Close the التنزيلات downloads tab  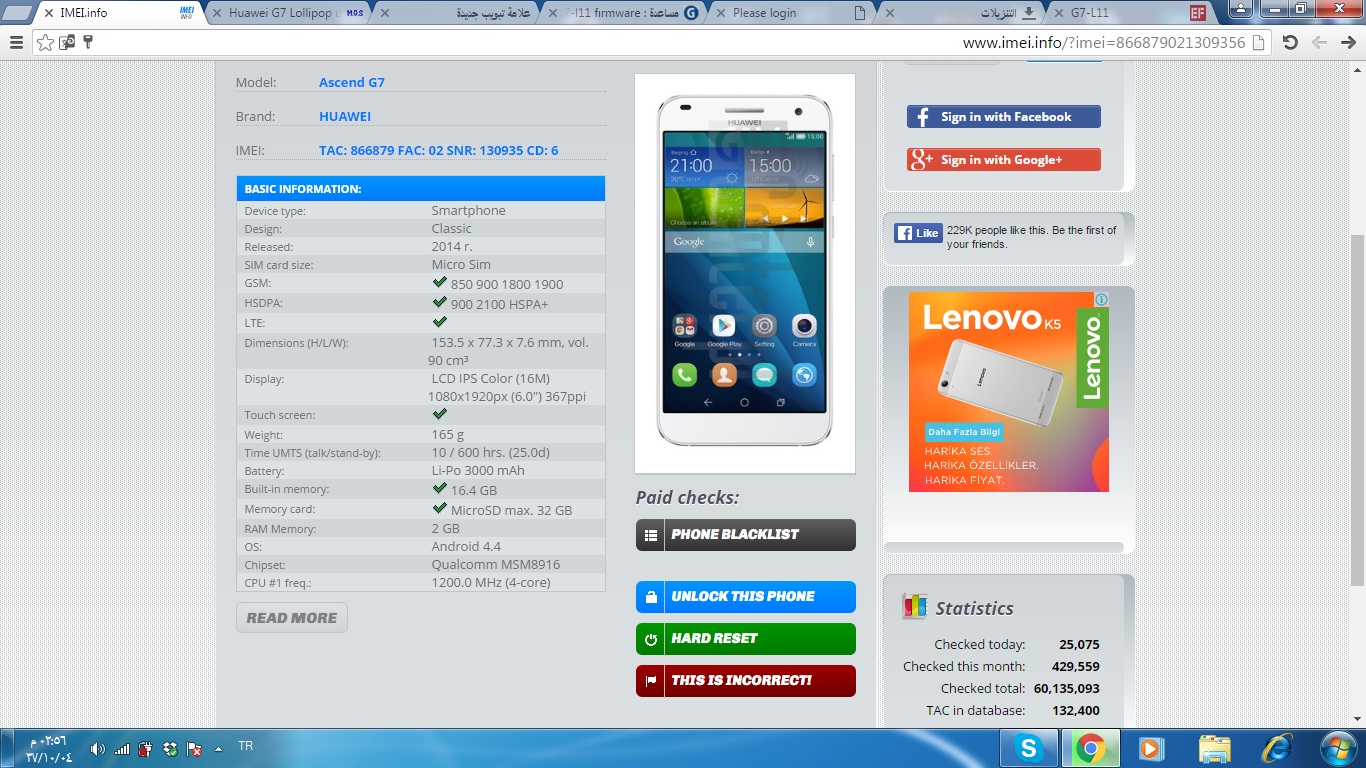click(x=890, y=13)
